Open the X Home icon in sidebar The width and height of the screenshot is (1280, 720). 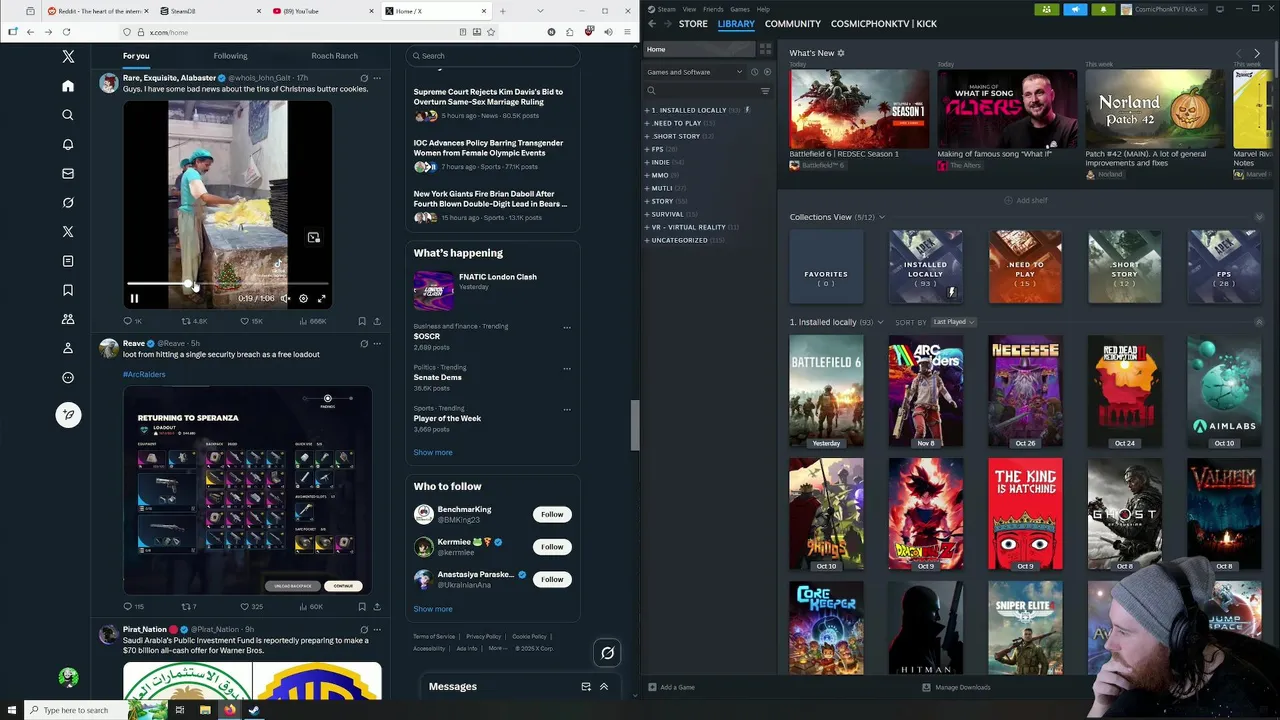[x=68, y=86]
